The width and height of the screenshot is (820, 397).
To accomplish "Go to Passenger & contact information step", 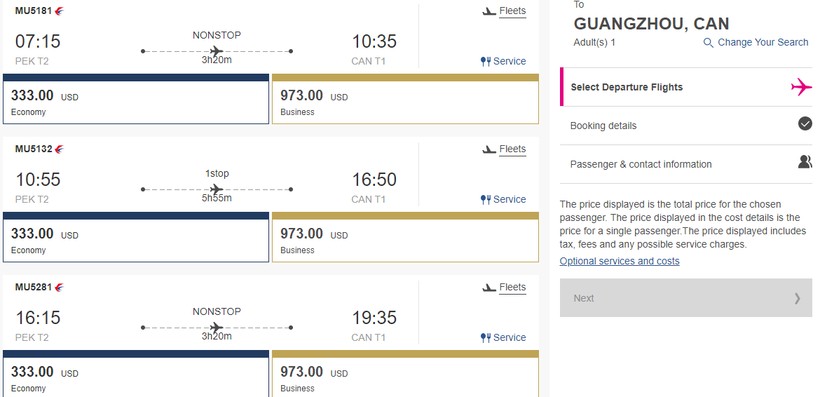I will point(686,164).
